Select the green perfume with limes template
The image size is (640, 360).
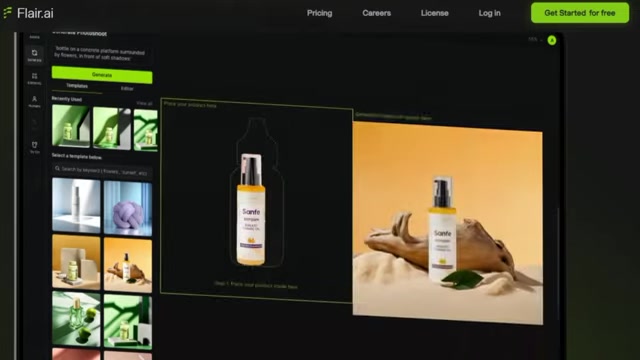pyautogui.click(x=76, y=318)
